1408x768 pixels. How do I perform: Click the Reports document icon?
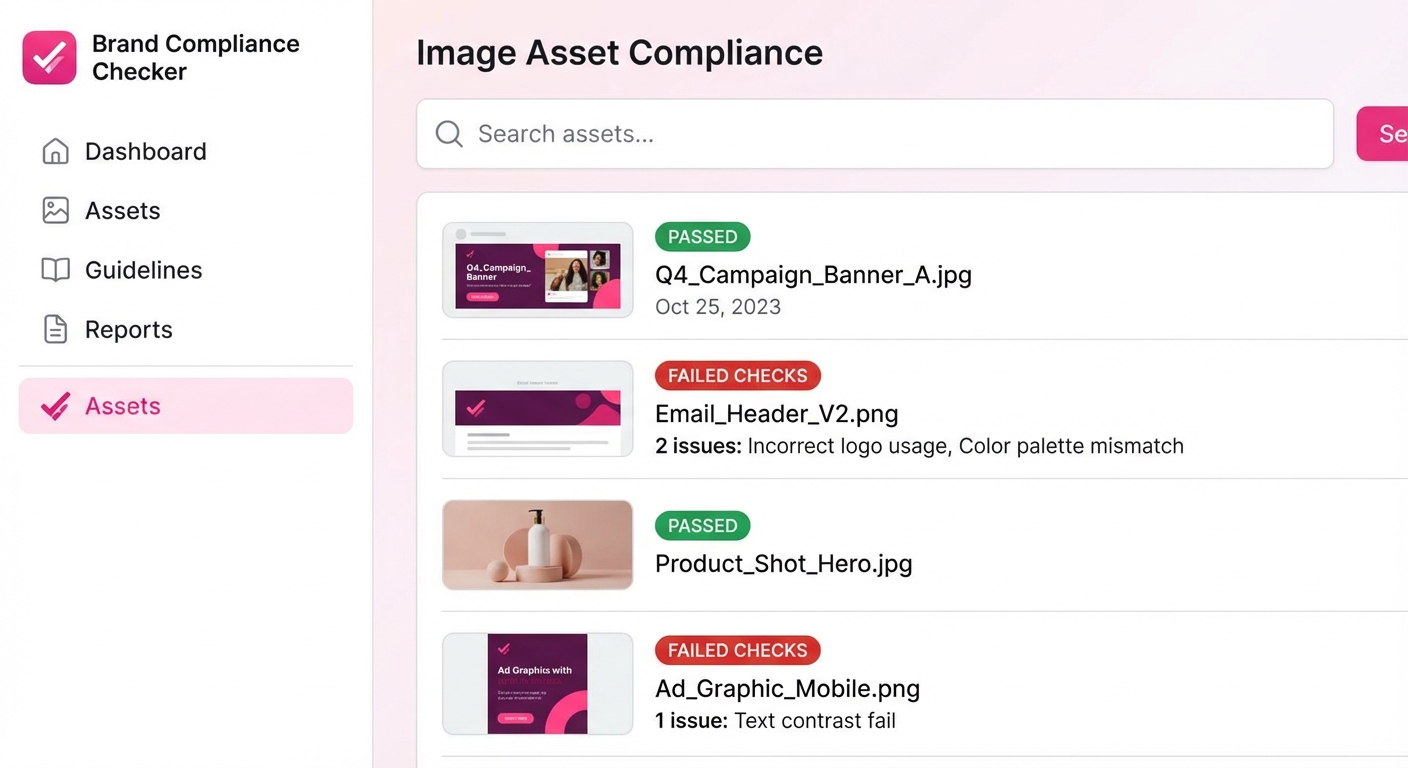[x=56, y=329]
